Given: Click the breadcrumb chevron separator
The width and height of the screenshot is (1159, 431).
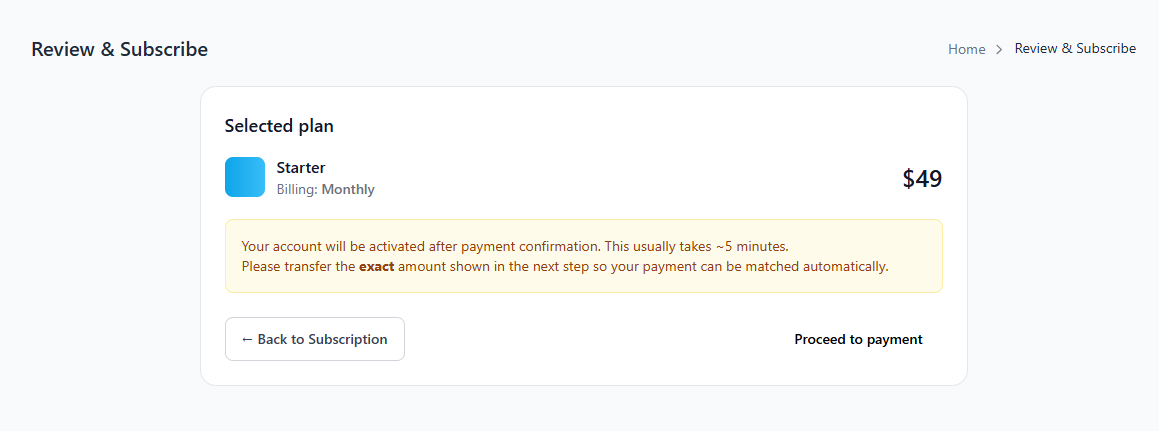Looking at the screenshot, I should click(999, 49).
